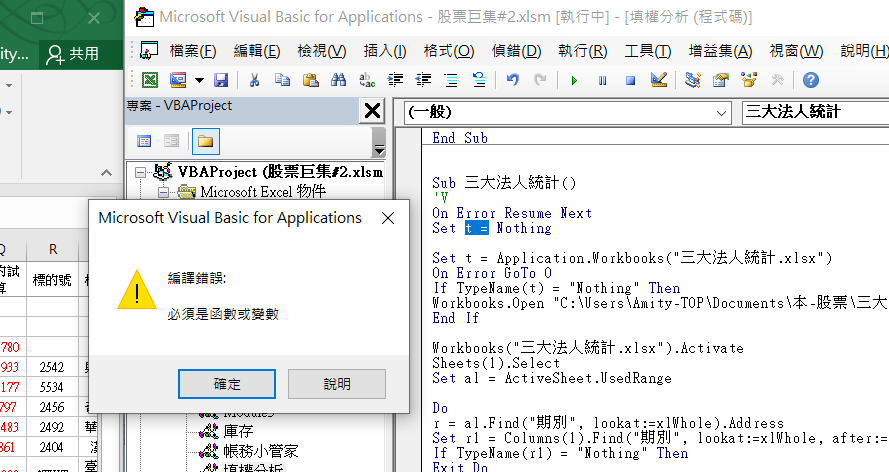Click the ab-ac replace icon

point(367,80)
